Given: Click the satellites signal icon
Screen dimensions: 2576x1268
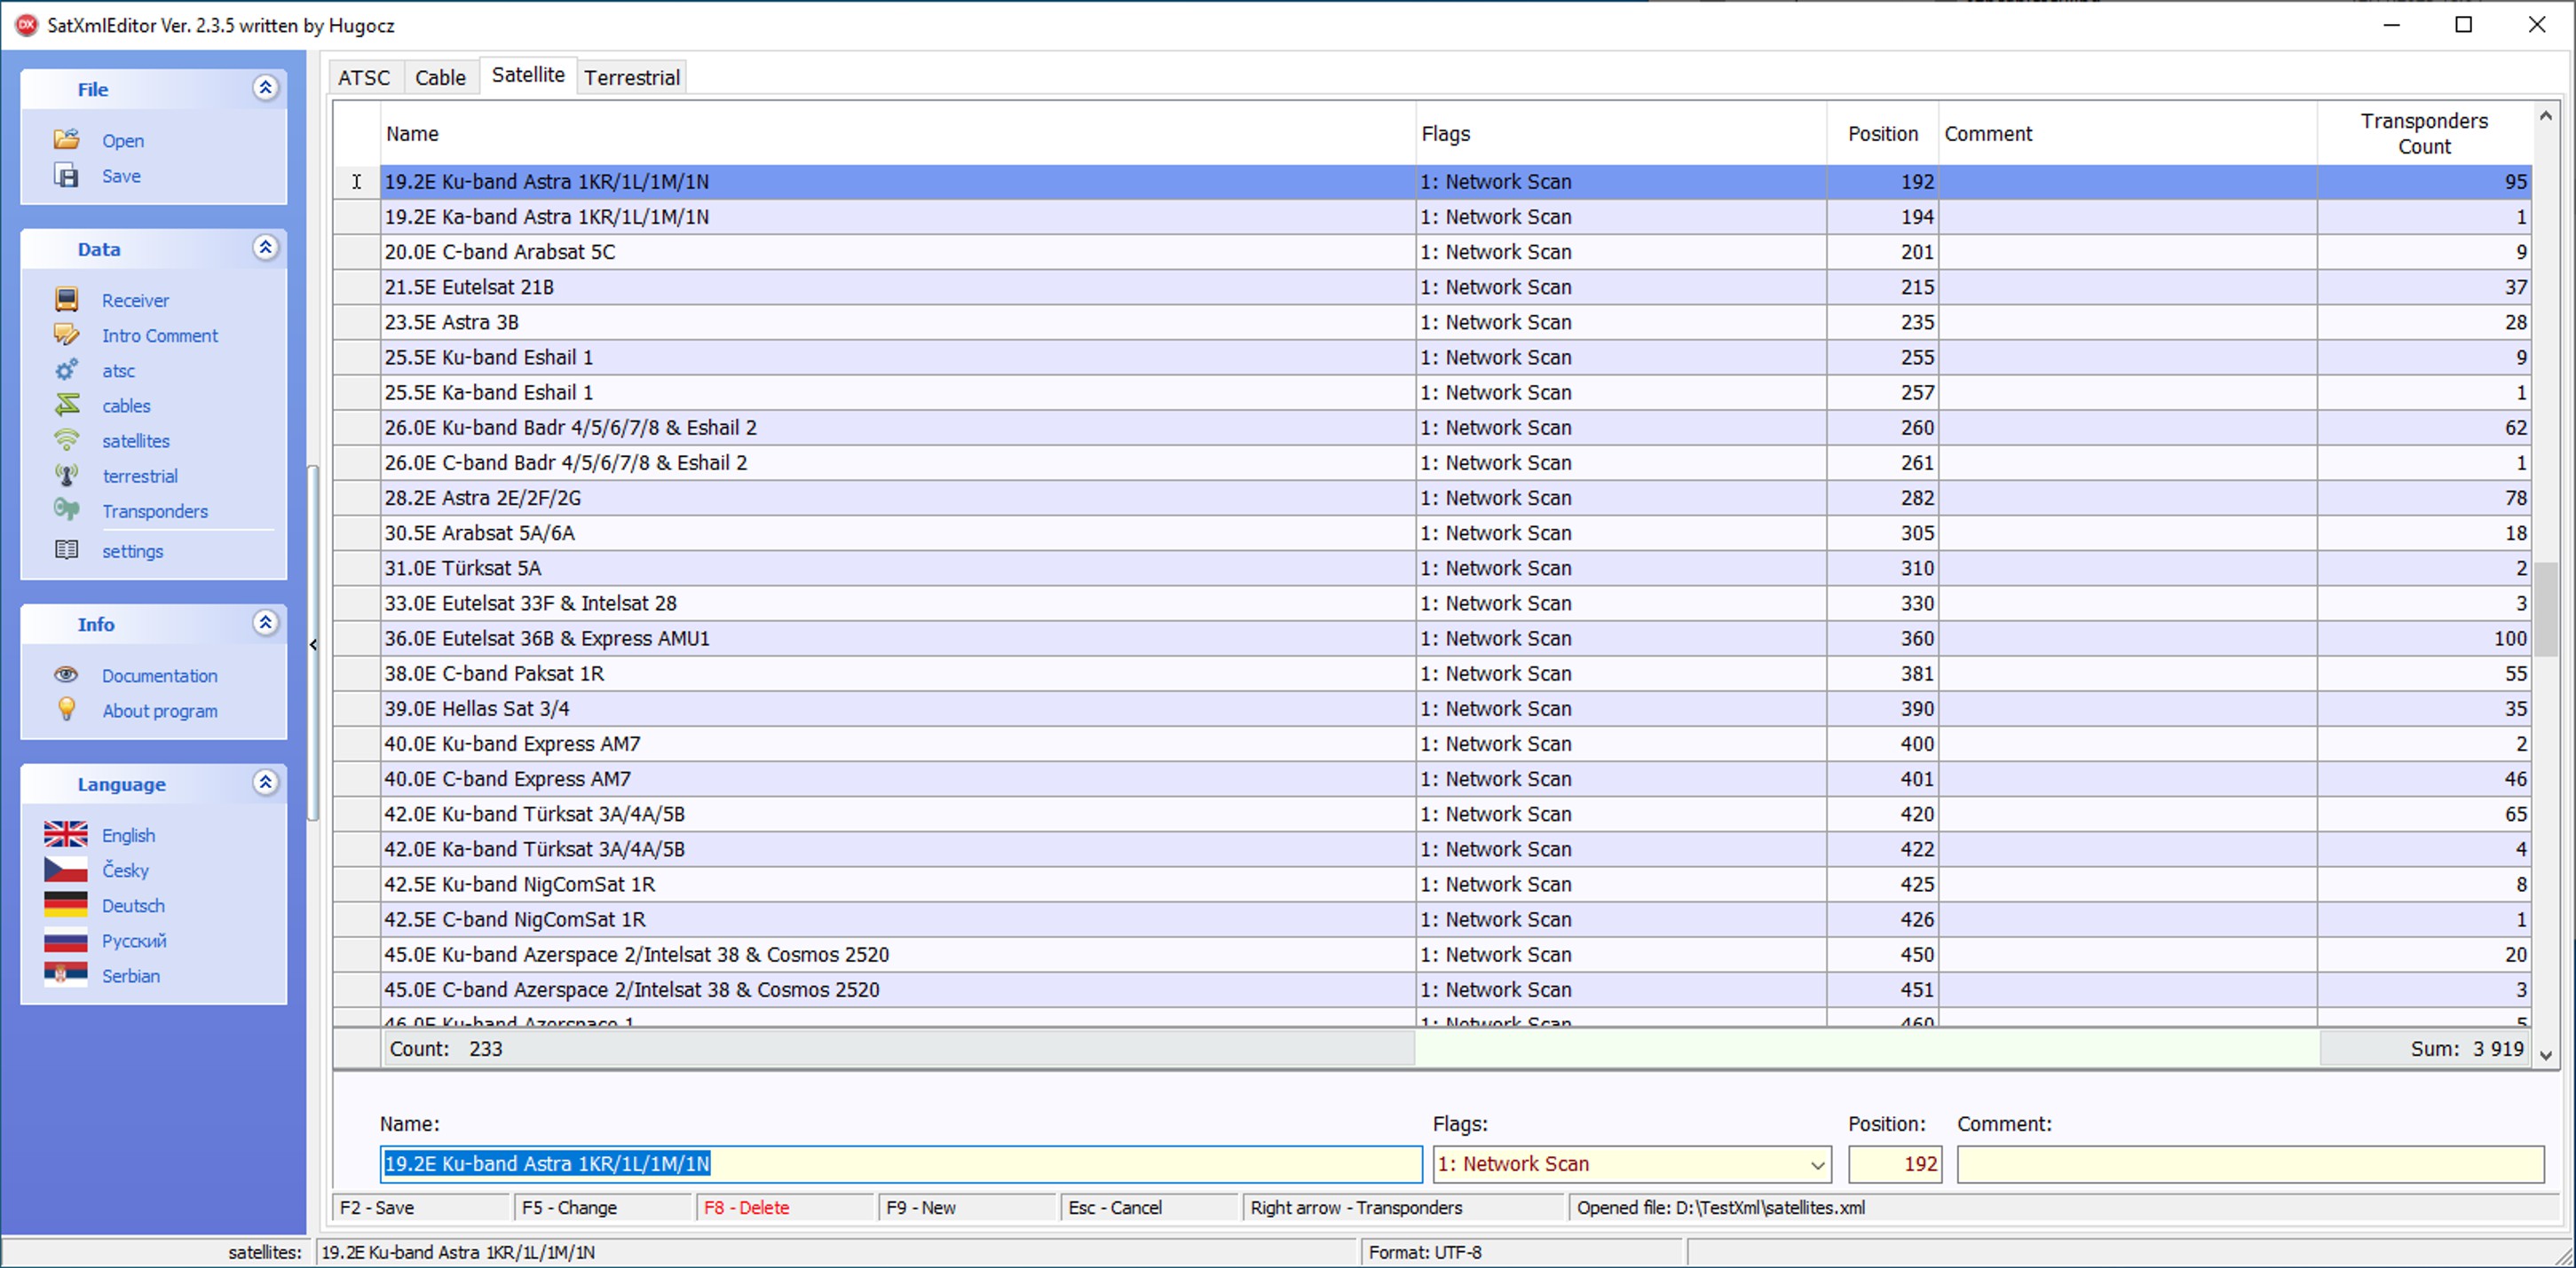Looking at the screenshot, I should pyautogui.click(x=66, y=440).
